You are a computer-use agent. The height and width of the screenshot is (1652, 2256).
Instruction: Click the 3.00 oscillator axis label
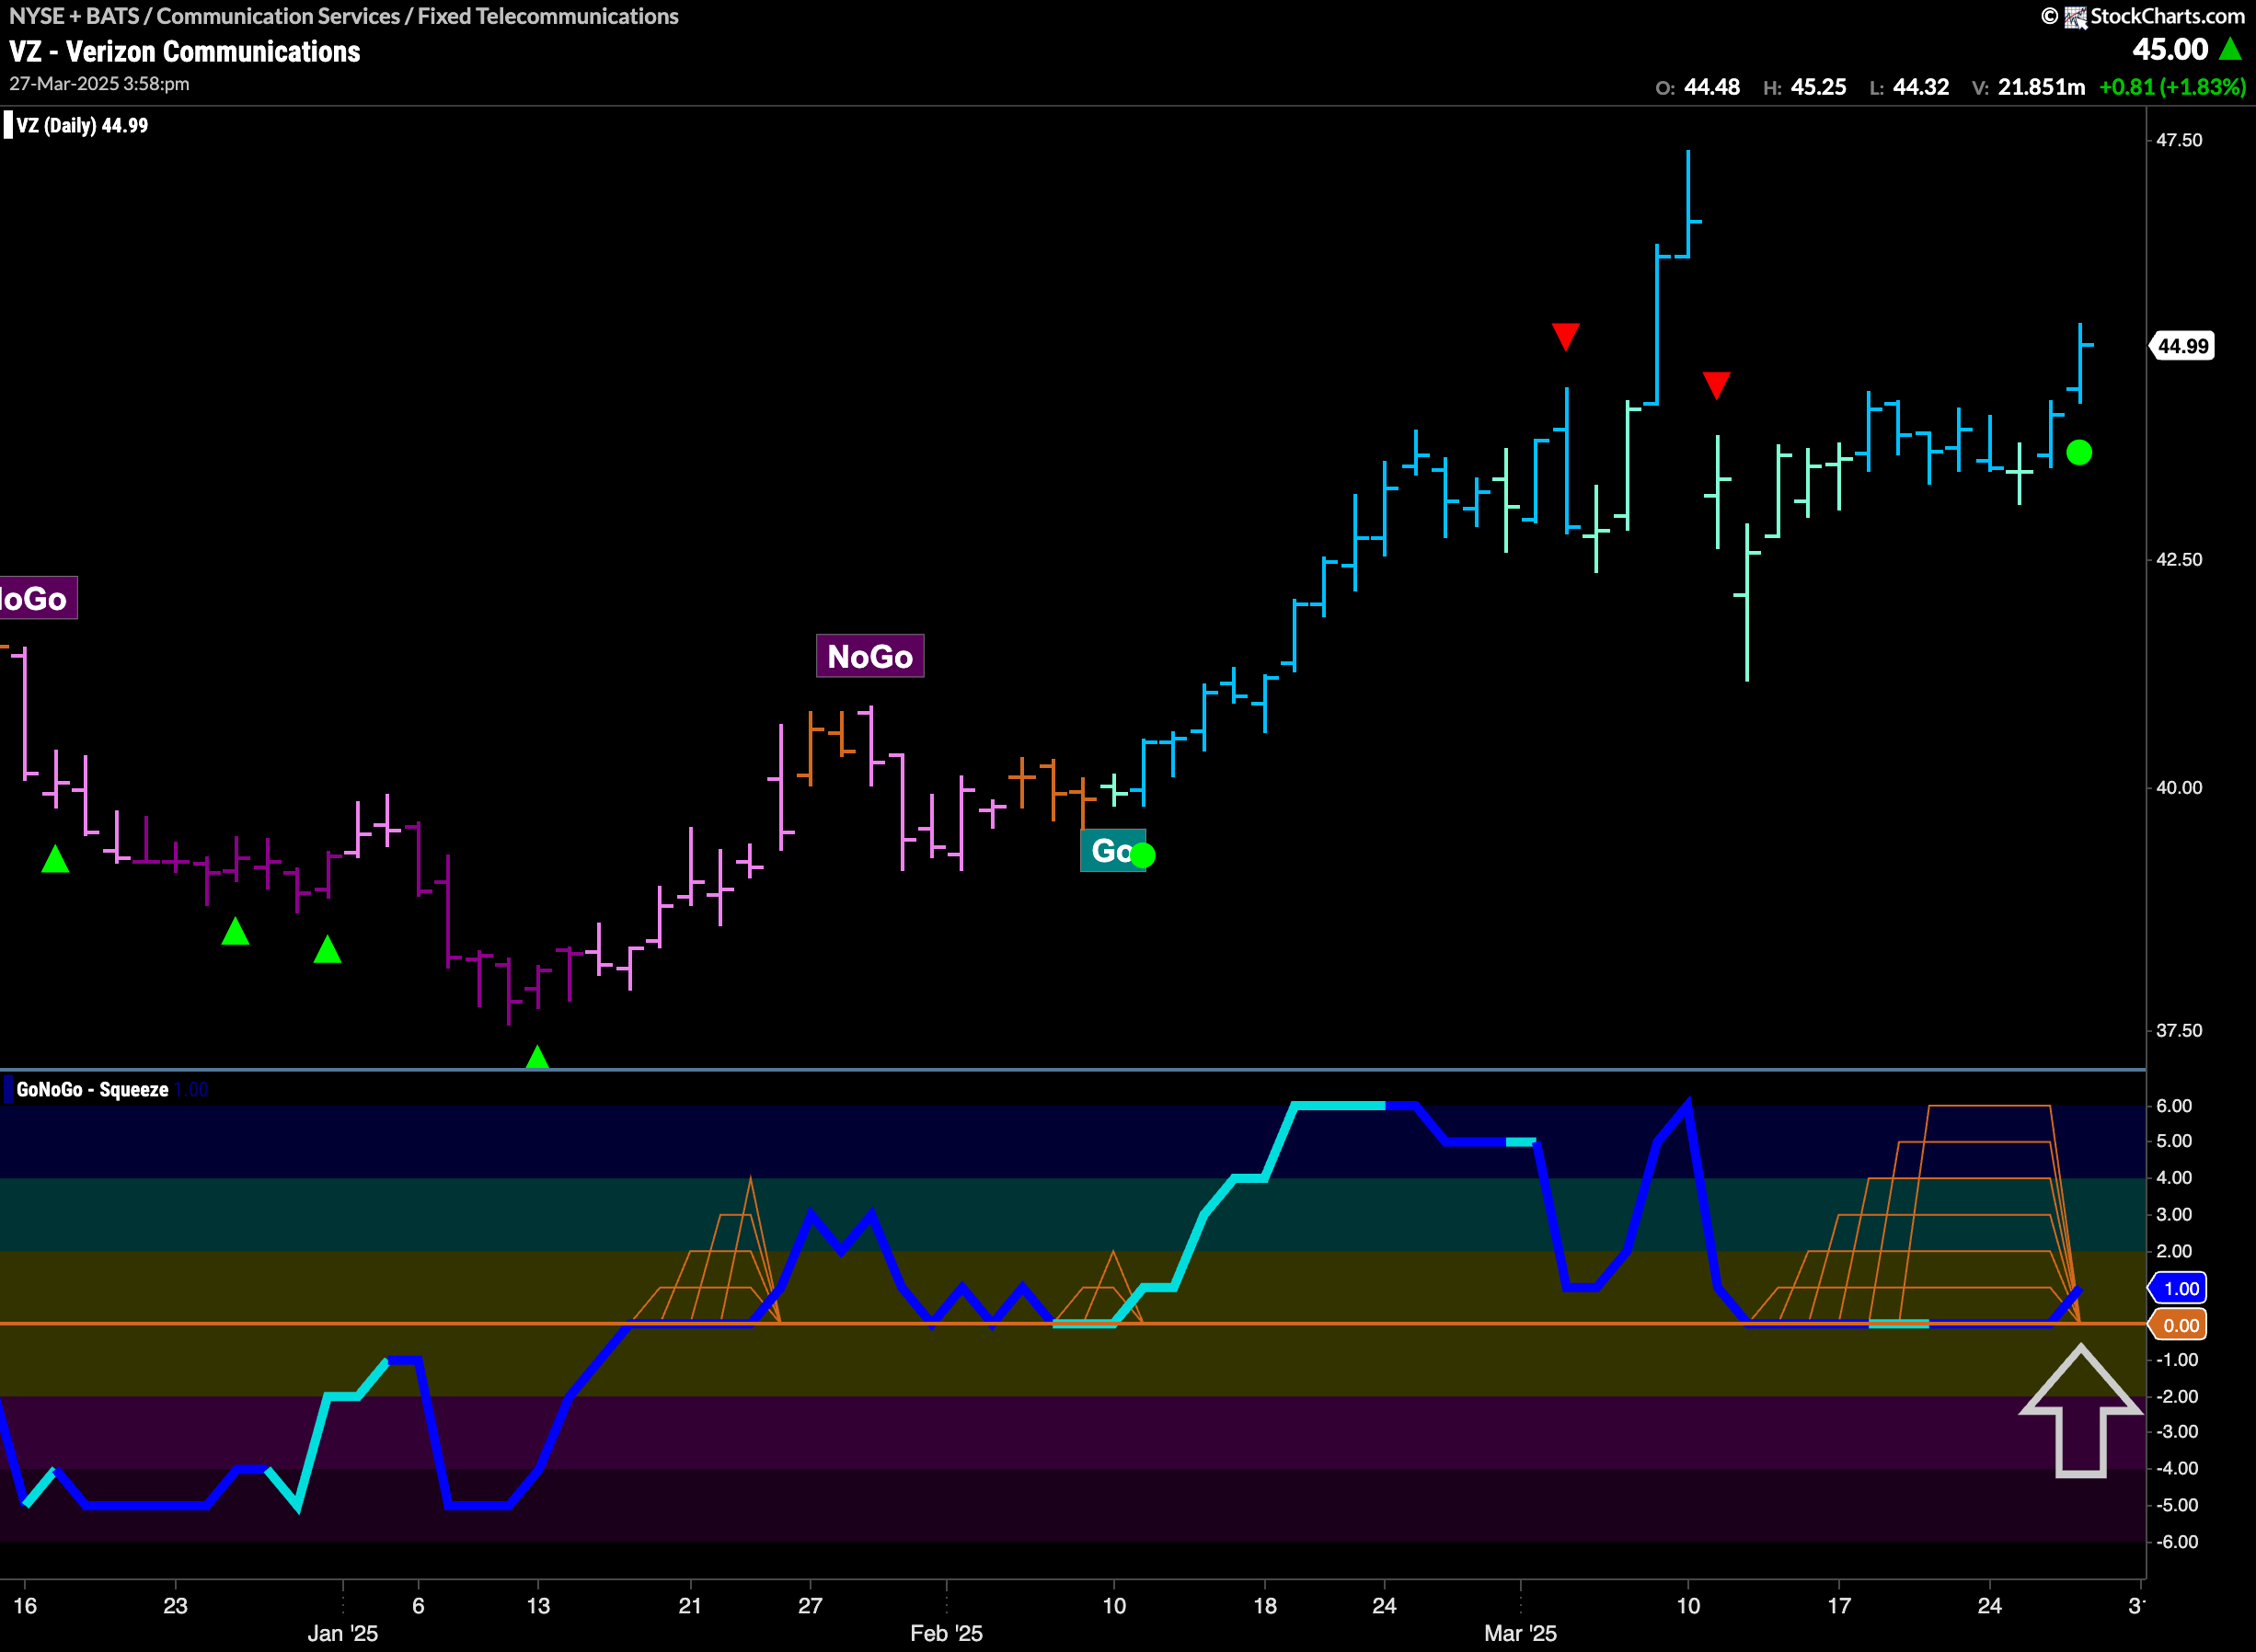click(x=2174, y=1214)
